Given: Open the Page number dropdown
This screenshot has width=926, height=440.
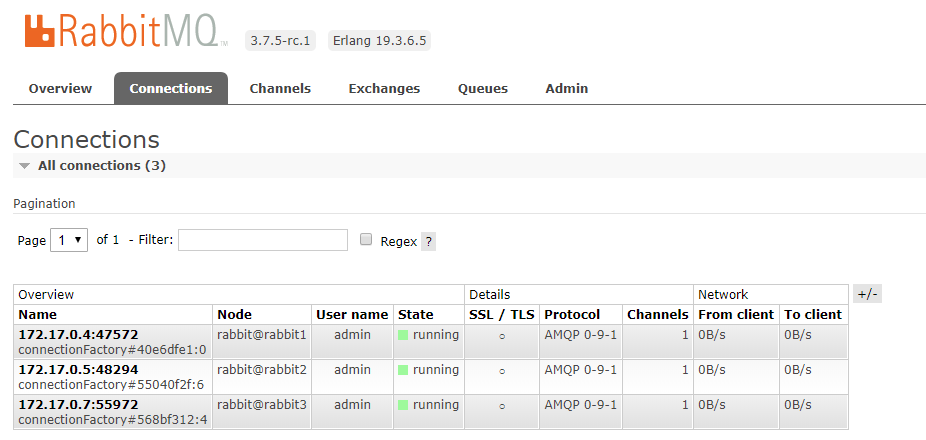Looking at the screenshot, I should (x=68, y=240).
